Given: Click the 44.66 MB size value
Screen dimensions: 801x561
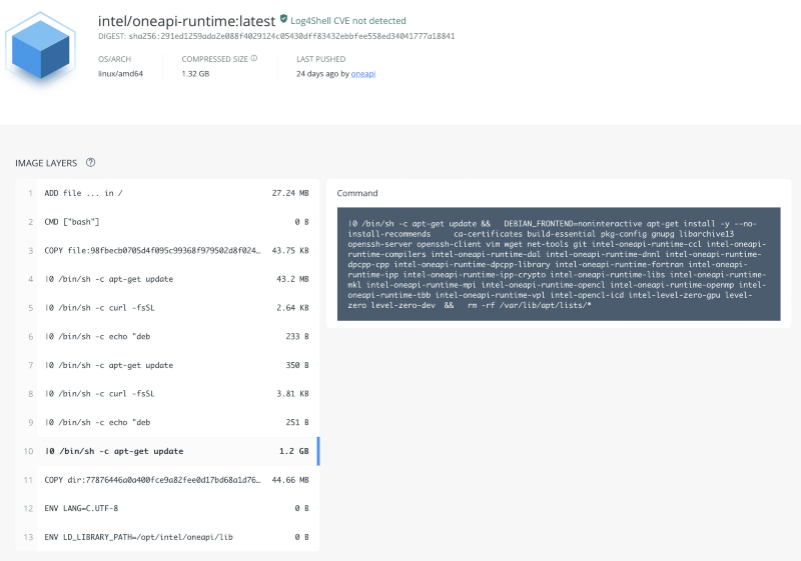Looking at the screenshot, I should [x=290, y=480].
